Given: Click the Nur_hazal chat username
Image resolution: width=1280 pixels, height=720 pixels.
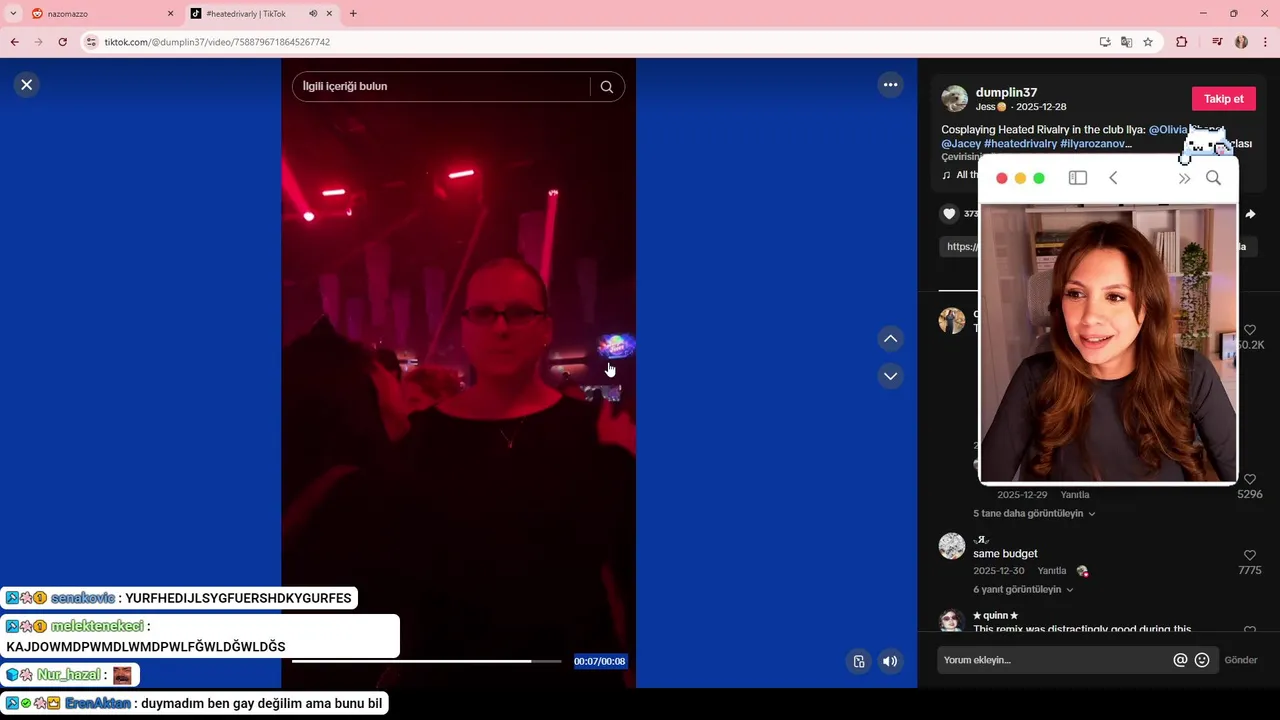Looking at the screenshot, I should [x=68, y=675].
